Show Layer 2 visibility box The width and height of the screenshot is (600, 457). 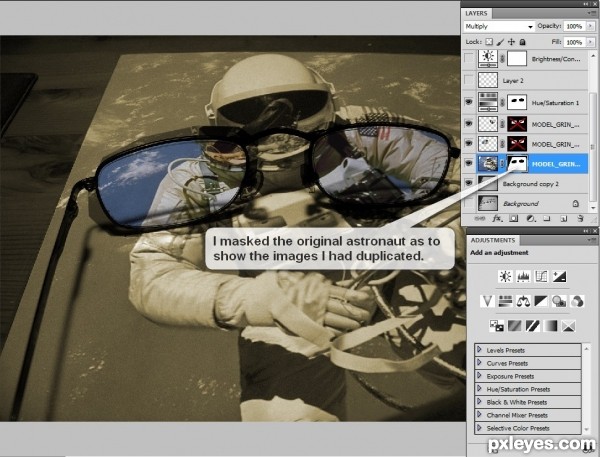[x=468, y=80]
